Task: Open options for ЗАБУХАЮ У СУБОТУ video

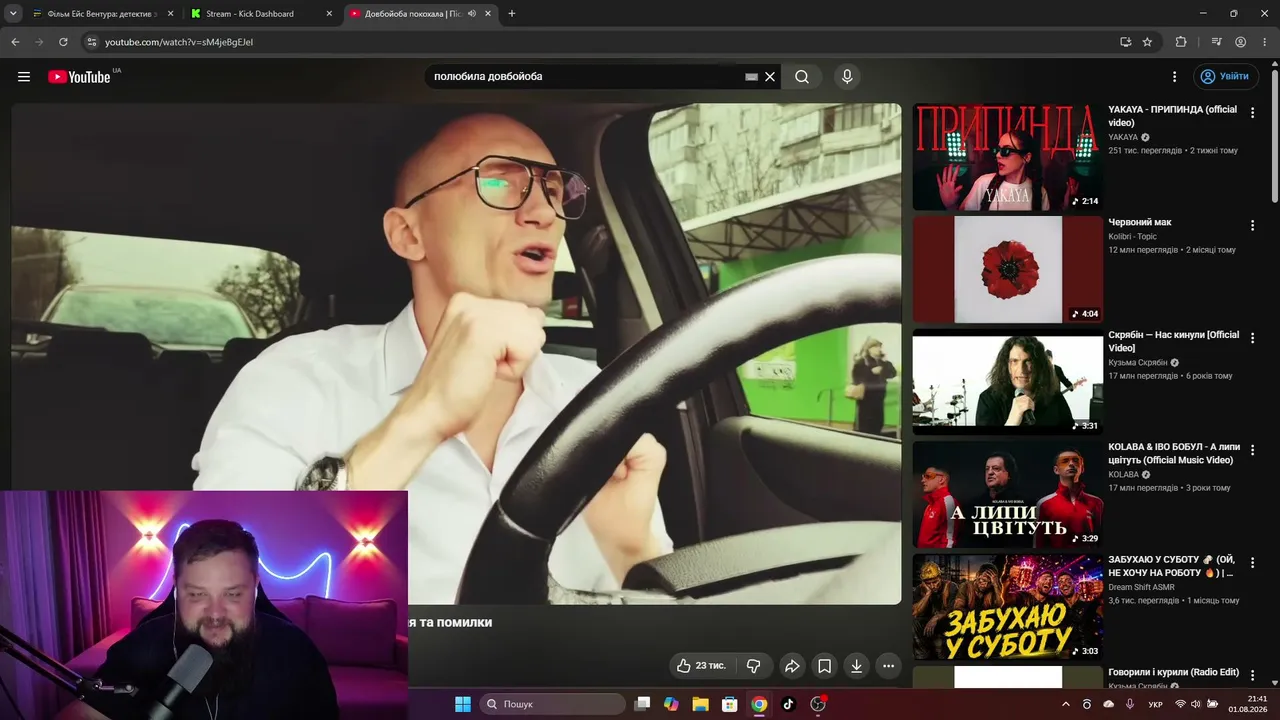Action: point(1252,563)
